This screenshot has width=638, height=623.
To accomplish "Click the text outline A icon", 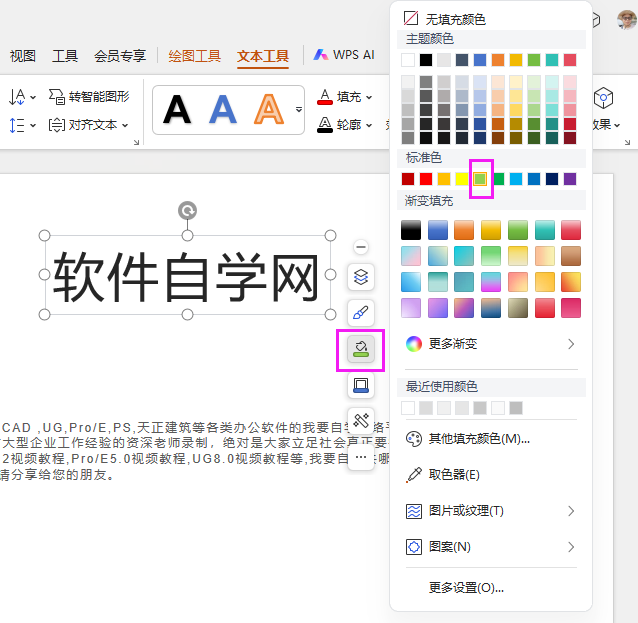I will click(325, 125).
